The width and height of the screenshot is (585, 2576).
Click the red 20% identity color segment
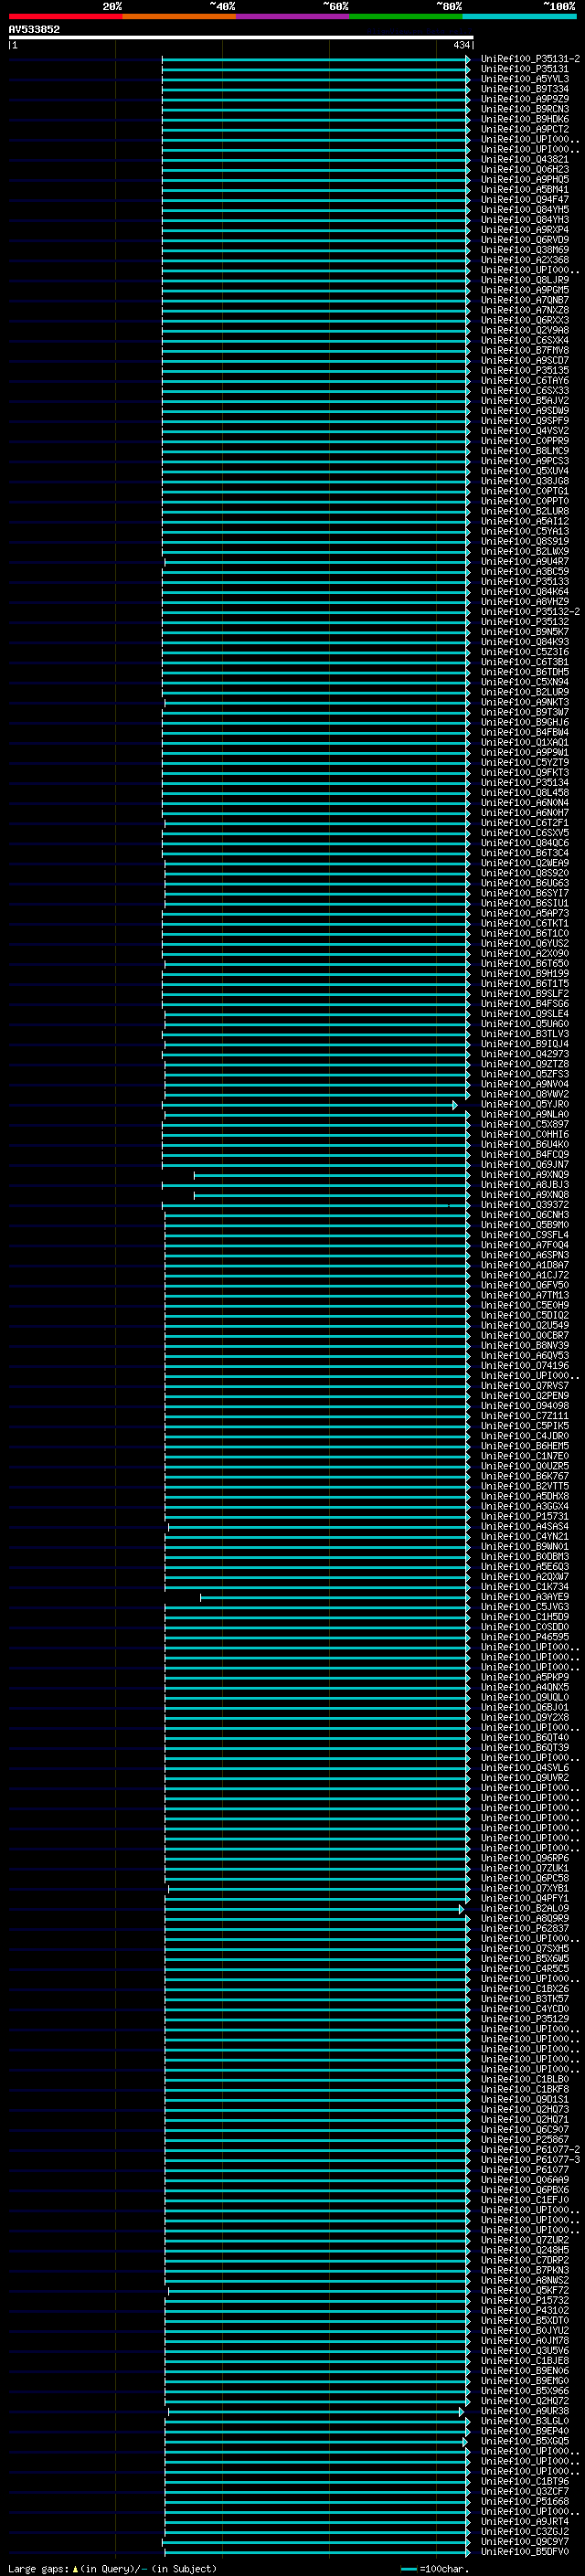(x=65, y=16)
